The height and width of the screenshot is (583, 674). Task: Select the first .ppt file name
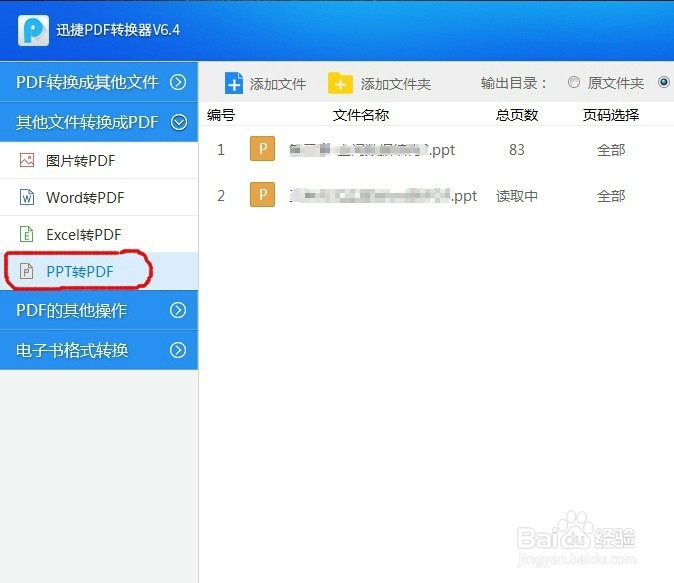[372, 150]
